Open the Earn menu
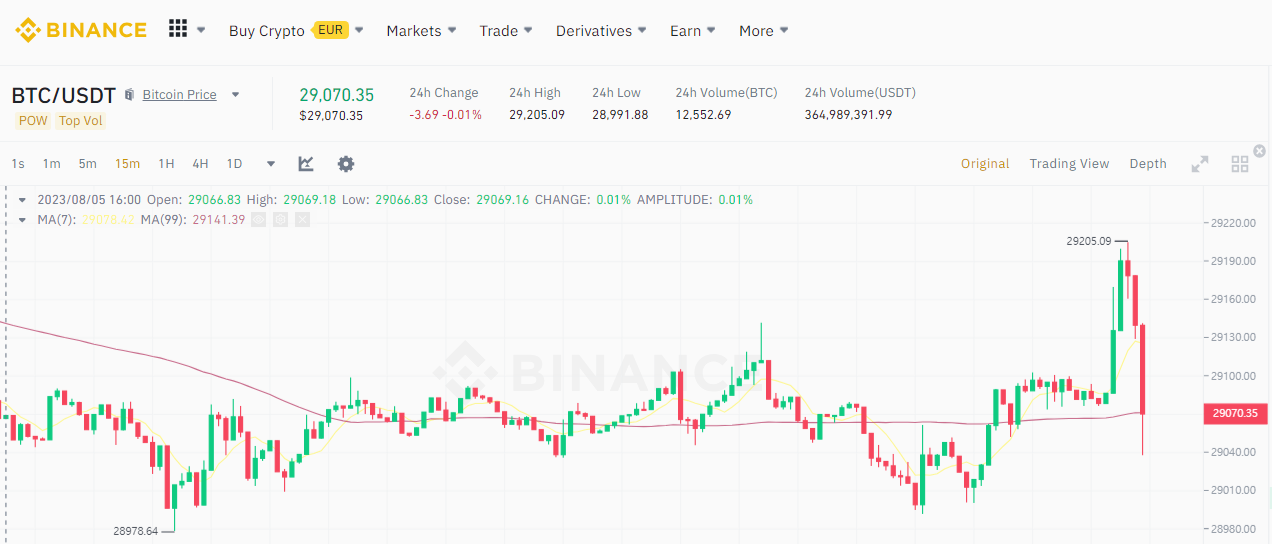The image size is (1272, 544). (693, 31)
